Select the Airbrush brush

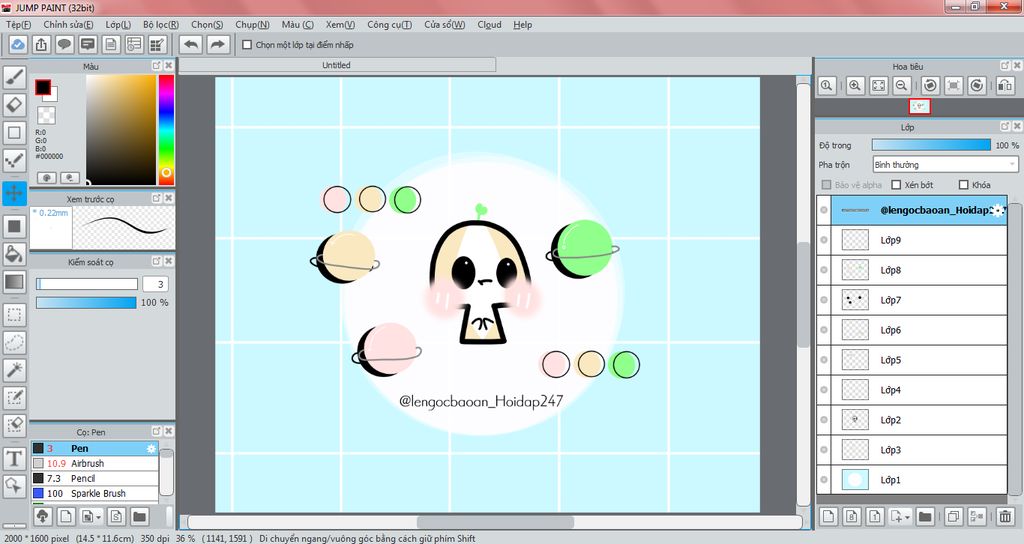pos(95,464)
